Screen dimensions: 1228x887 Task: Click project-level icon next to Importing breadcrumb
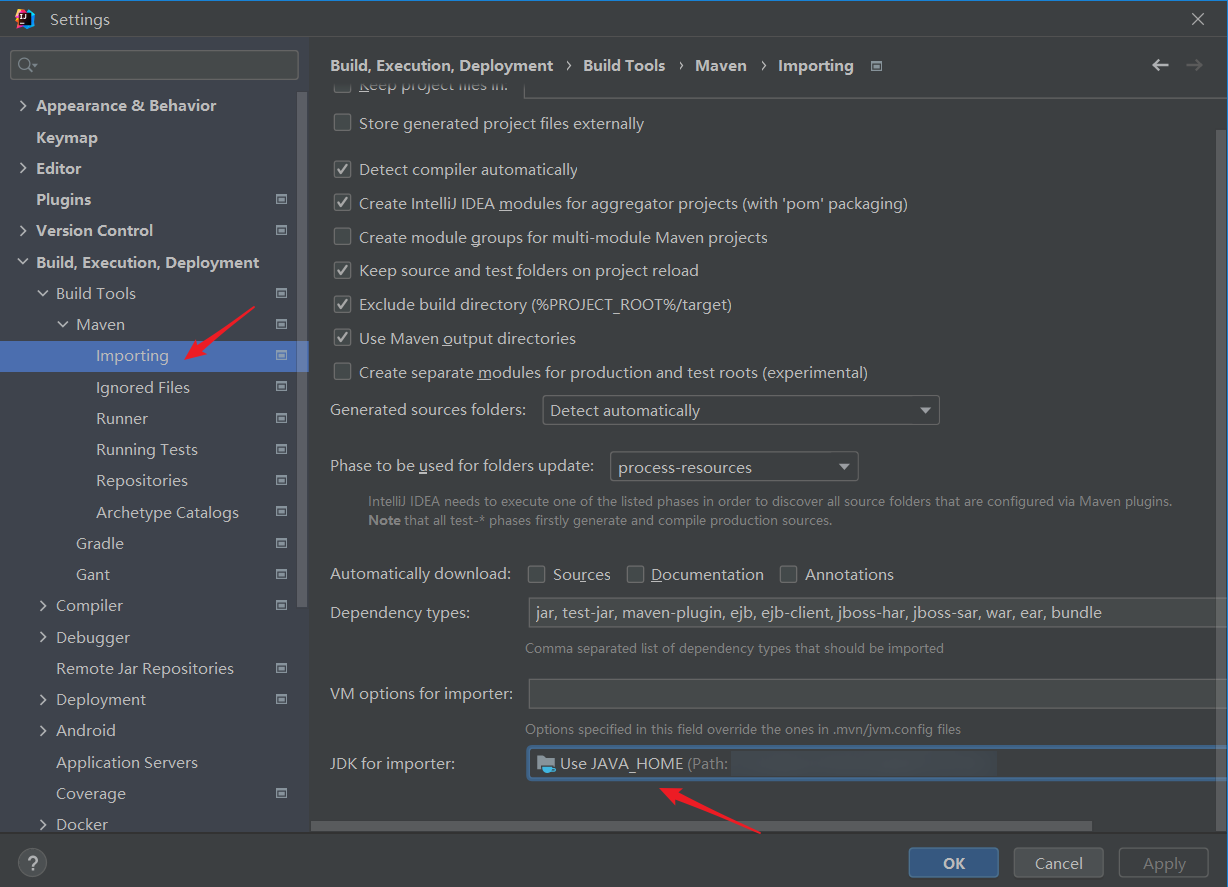(x=877, y=66)
